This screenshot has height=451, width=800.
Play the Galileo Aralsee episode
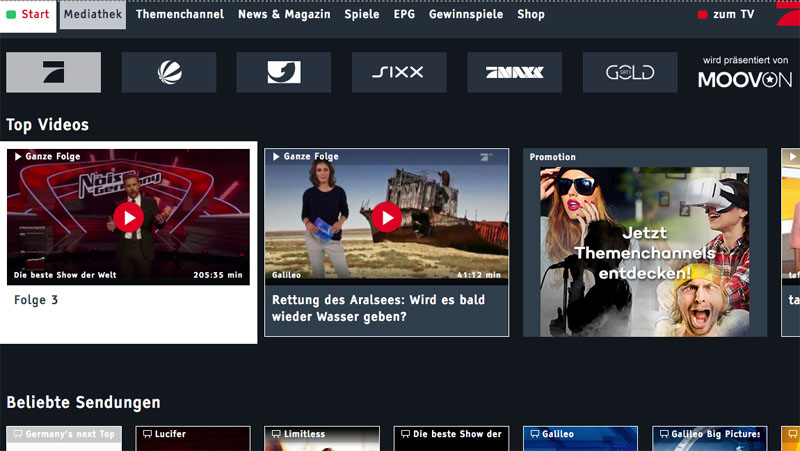click(x=386, y=217)
